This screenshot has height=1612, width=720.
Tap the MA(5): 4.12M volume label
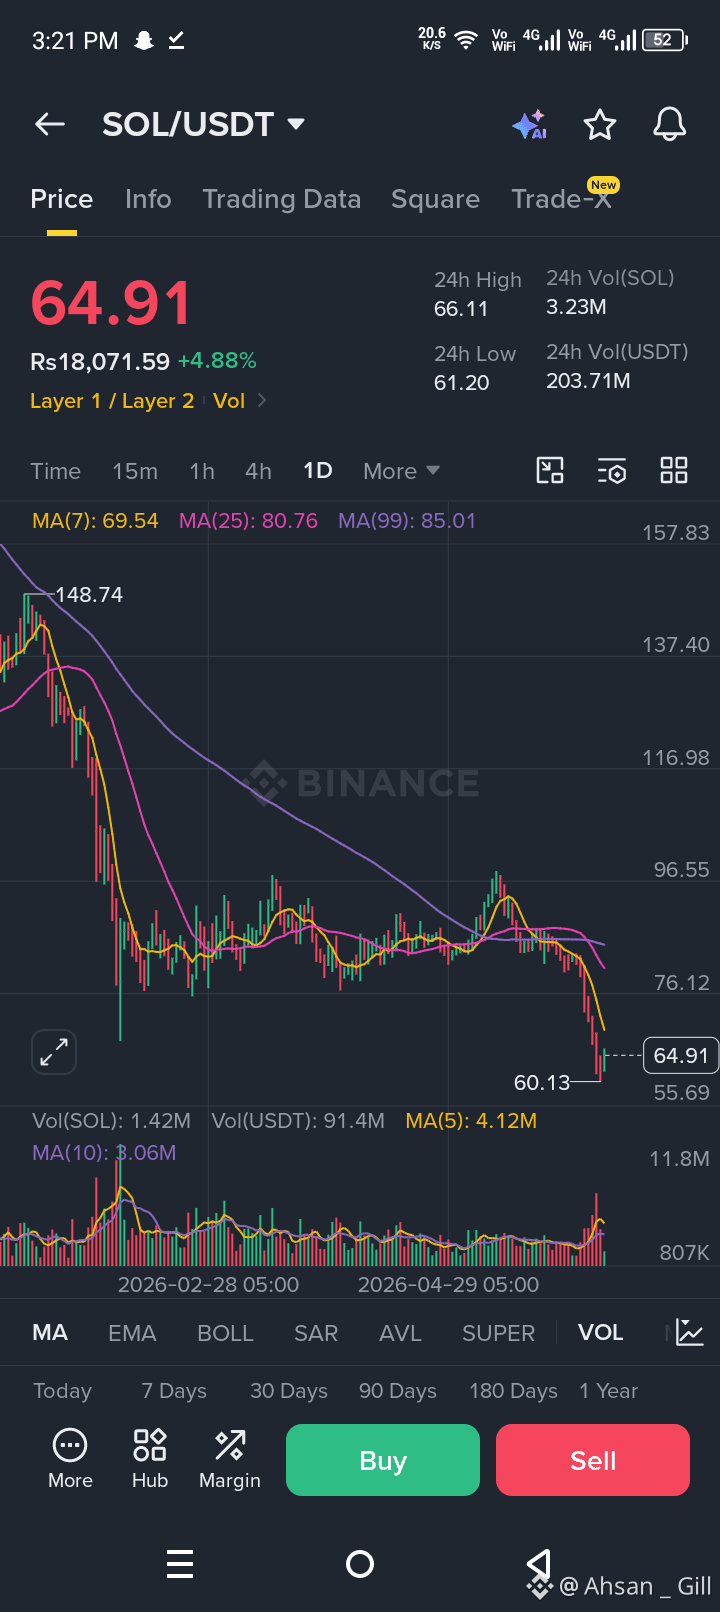point(471,1121)
